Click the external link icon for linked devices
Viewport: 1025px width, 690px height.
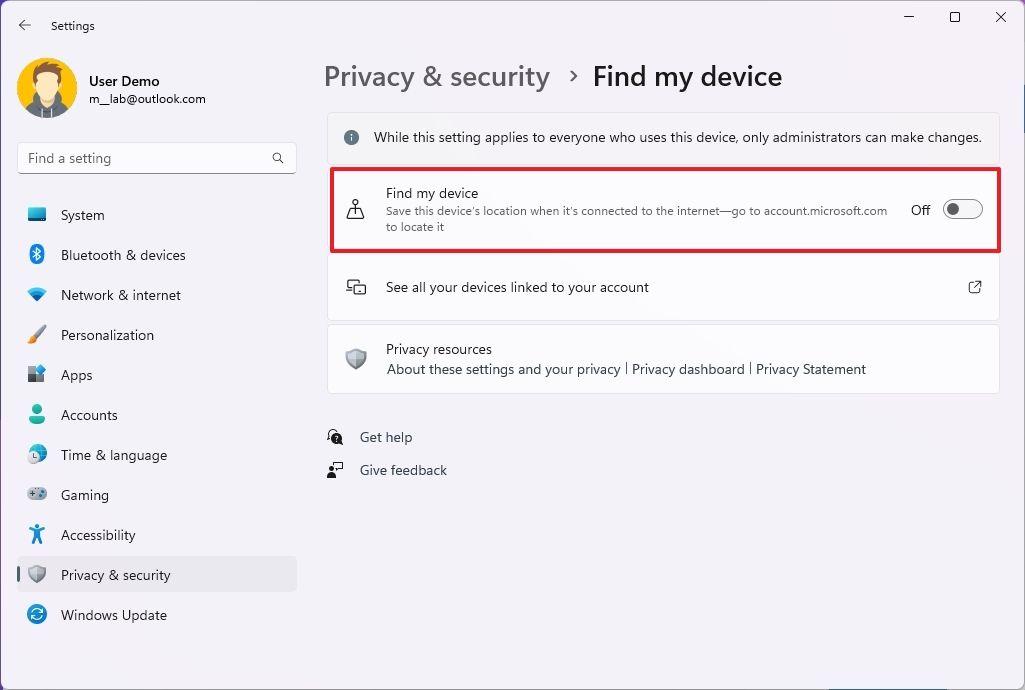pos(974,287)
